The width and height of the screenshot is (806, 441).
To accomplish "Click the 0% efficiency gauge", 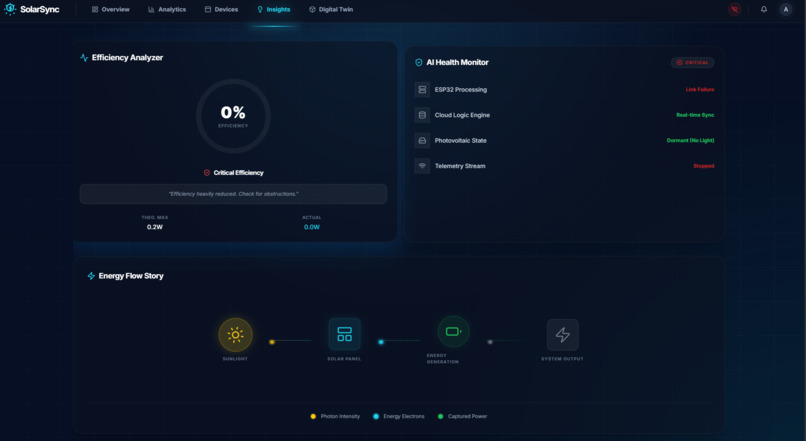I will tap(233, 116).
